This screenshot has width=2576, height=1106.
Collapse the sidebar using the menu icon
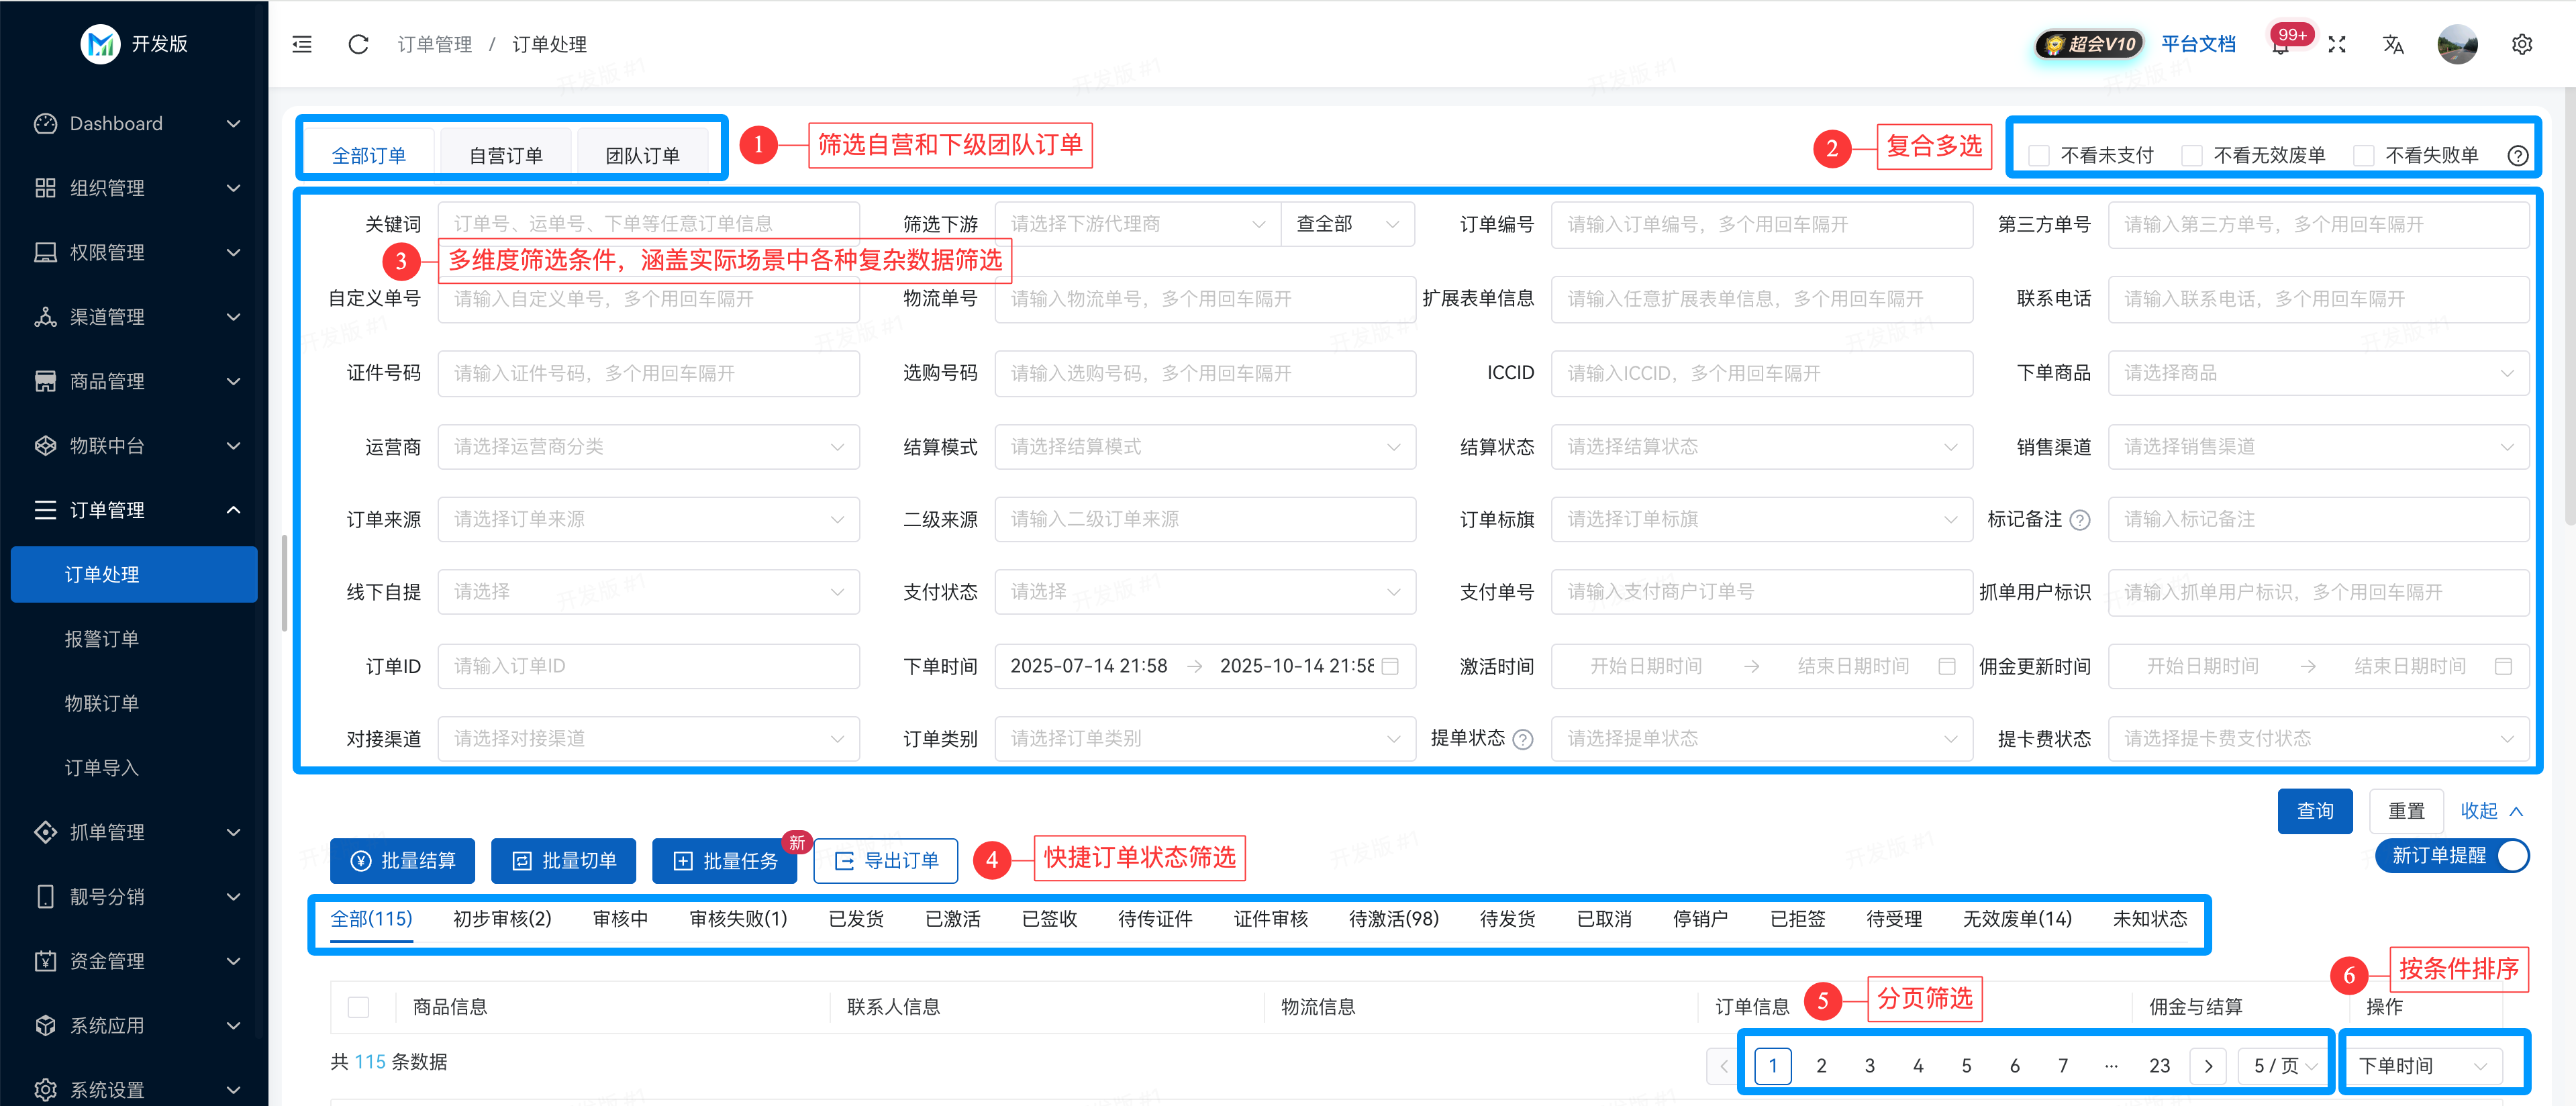301,44
